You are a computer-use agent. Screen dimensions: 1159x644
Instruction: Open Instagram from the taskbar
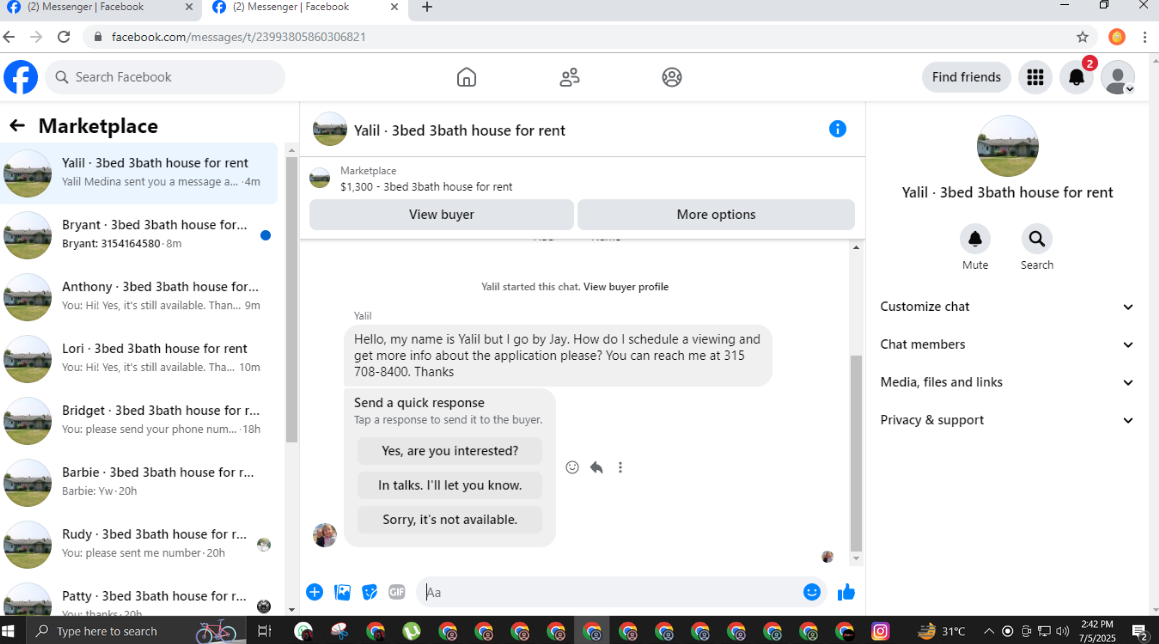(880, 631)
